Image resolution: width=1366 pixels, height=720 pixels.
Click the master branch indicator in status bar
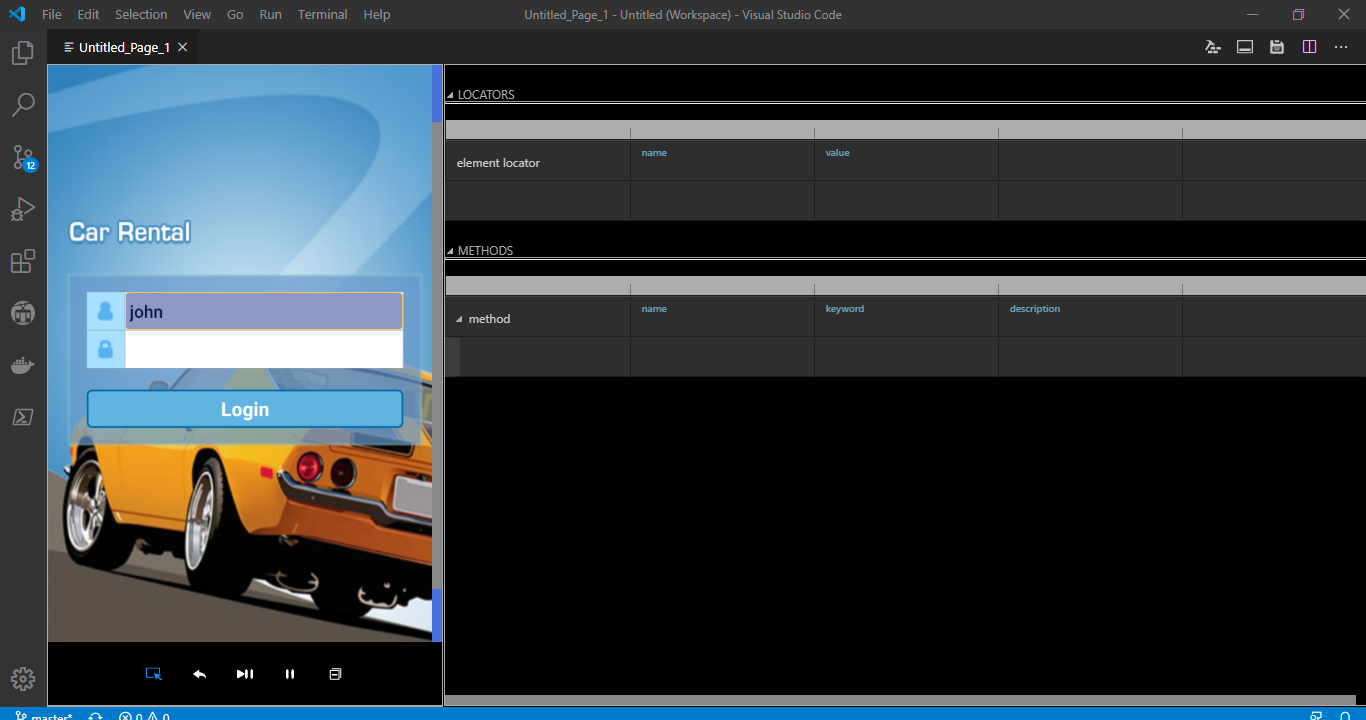44,716
